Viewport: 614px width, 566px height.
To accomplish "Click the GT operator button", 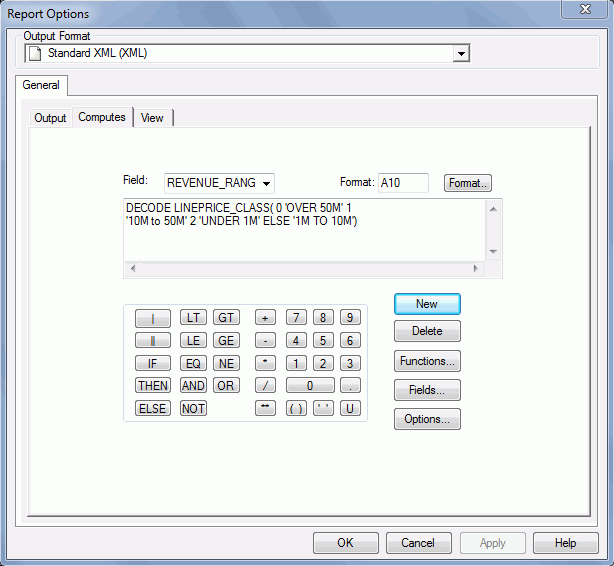I will (x=226, y=317).
